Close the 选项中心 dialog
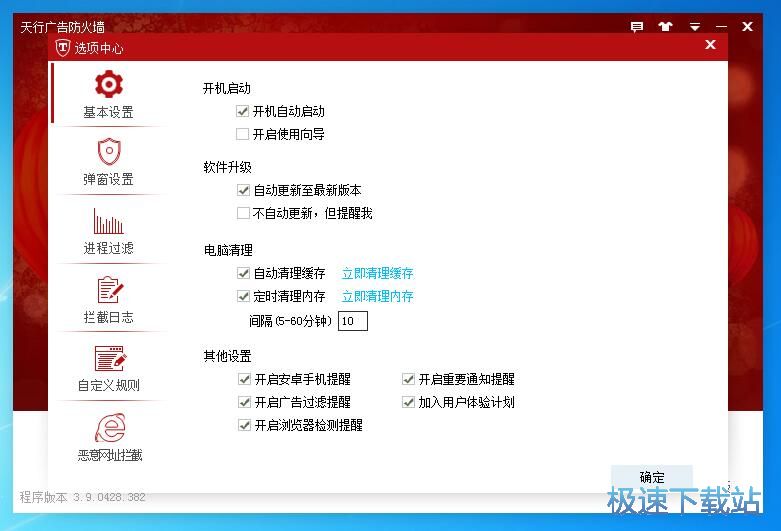The width and height of the screenshot is (781, 531). [711, 45]
